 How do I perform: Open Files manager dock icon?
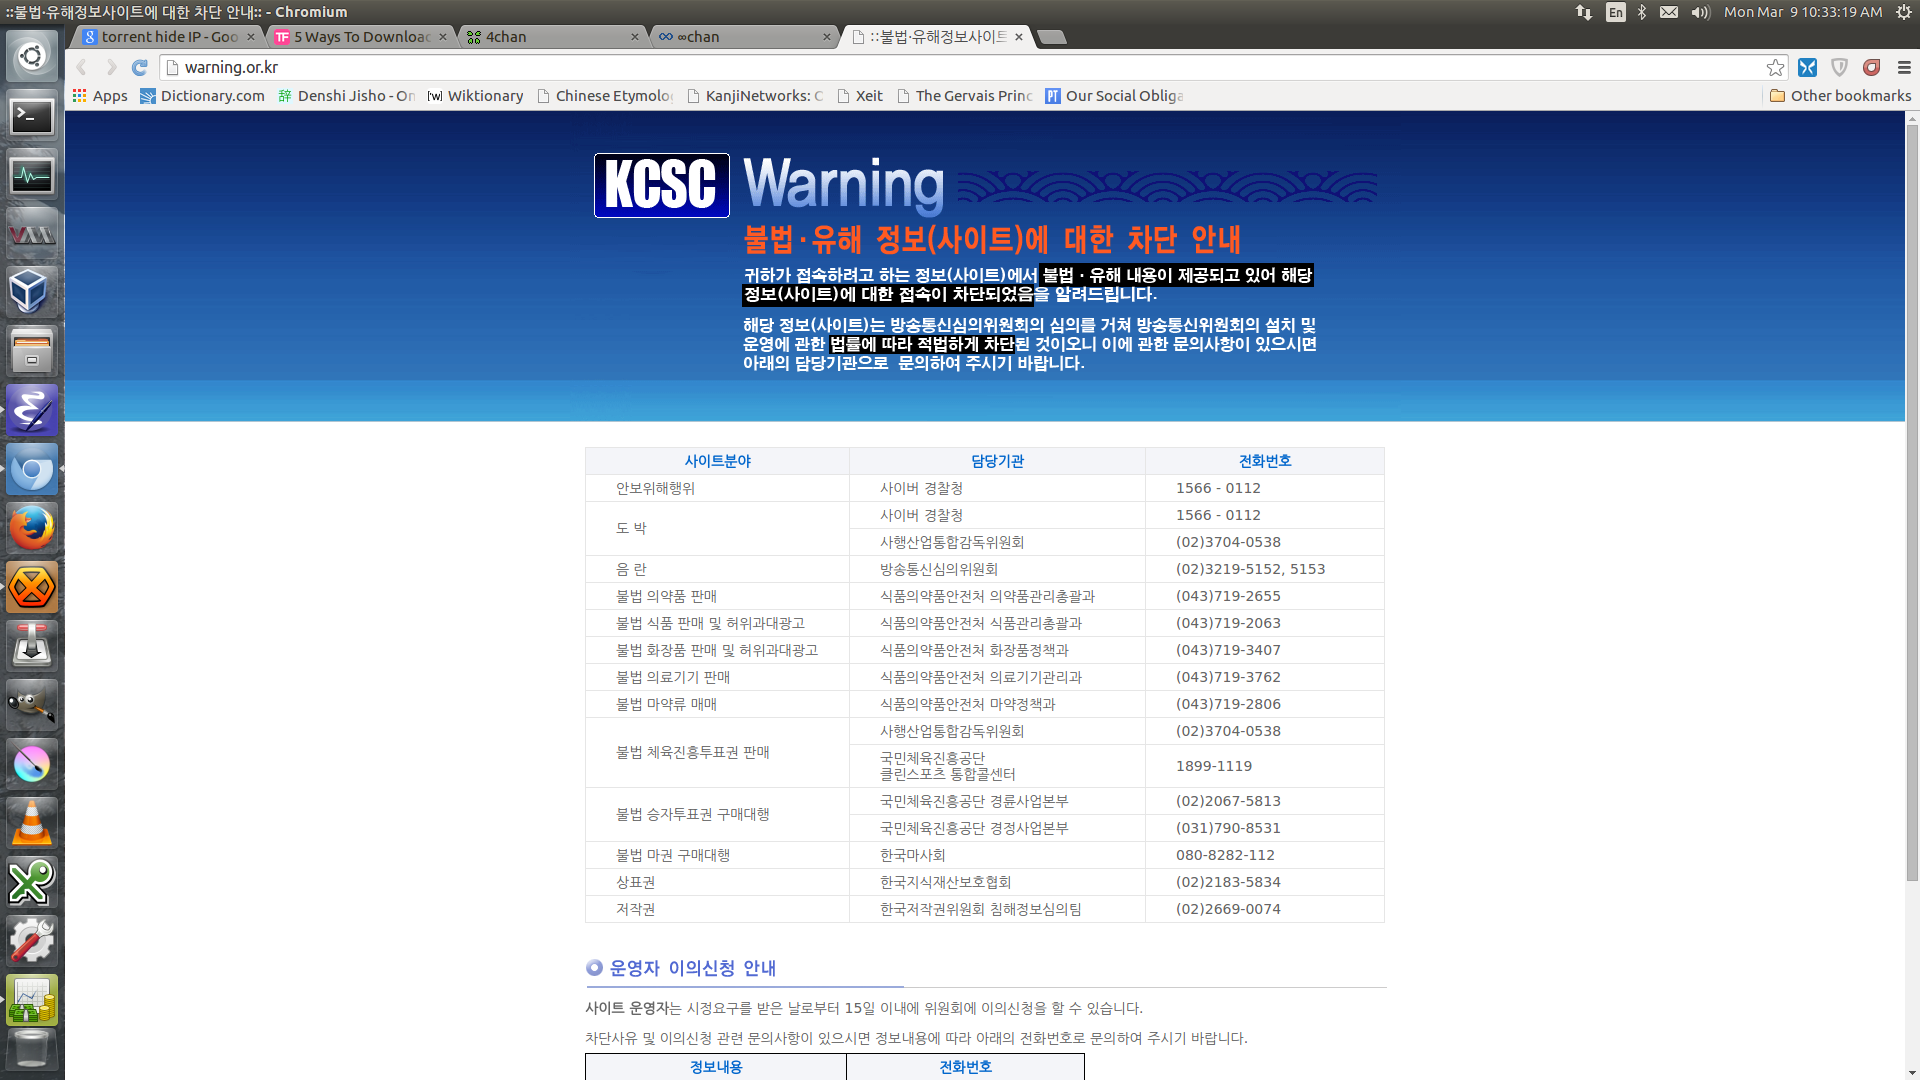(x=32, y=351)
